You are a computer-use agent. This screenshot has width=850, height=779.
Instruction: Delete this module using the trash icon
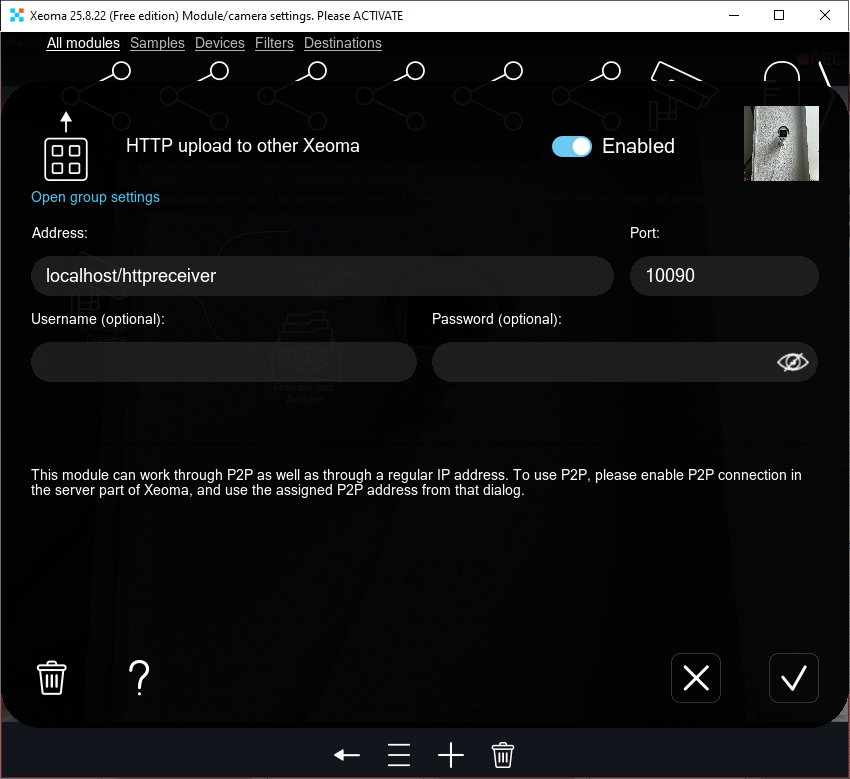51,677
